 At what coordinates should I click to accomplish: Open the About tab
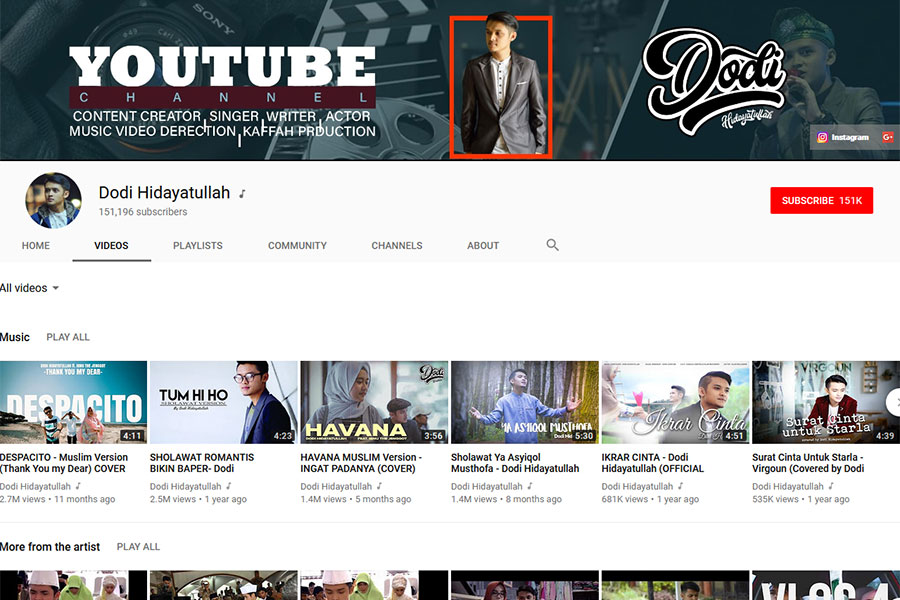483,245
